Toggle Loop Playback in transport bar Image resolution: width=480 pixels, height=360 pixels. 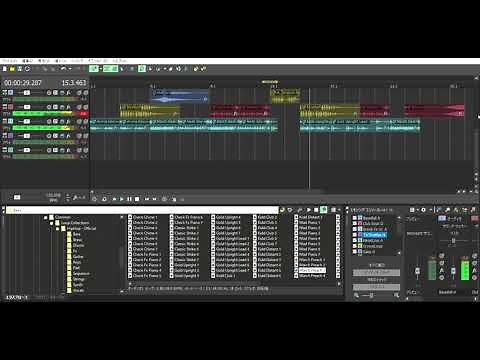click(x=104, y=199)
